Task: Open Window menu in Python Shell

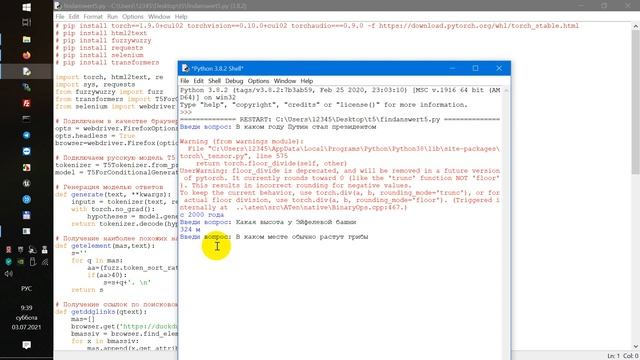Action: (x=284, y=81)
